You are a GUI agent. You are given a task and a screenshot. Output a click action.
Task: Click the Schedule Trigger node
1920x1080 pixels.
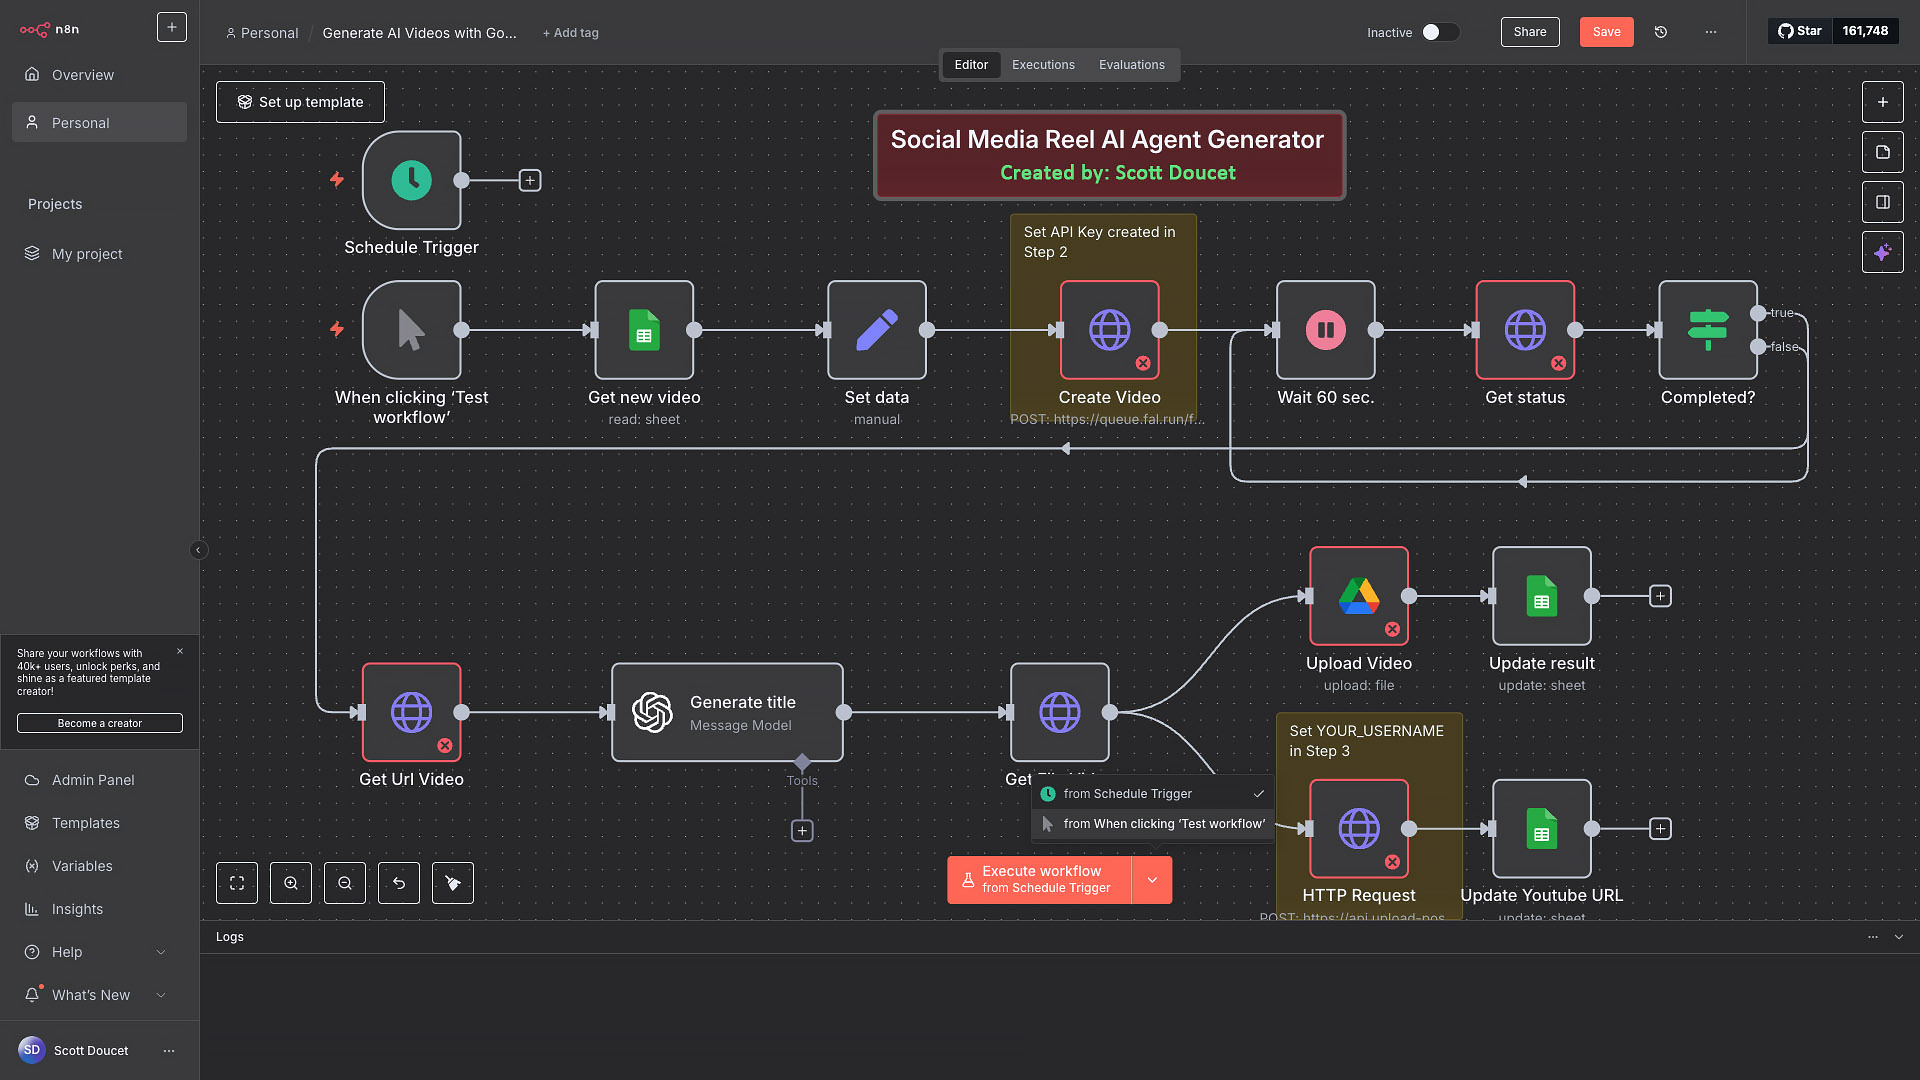(x=411, y=180)
